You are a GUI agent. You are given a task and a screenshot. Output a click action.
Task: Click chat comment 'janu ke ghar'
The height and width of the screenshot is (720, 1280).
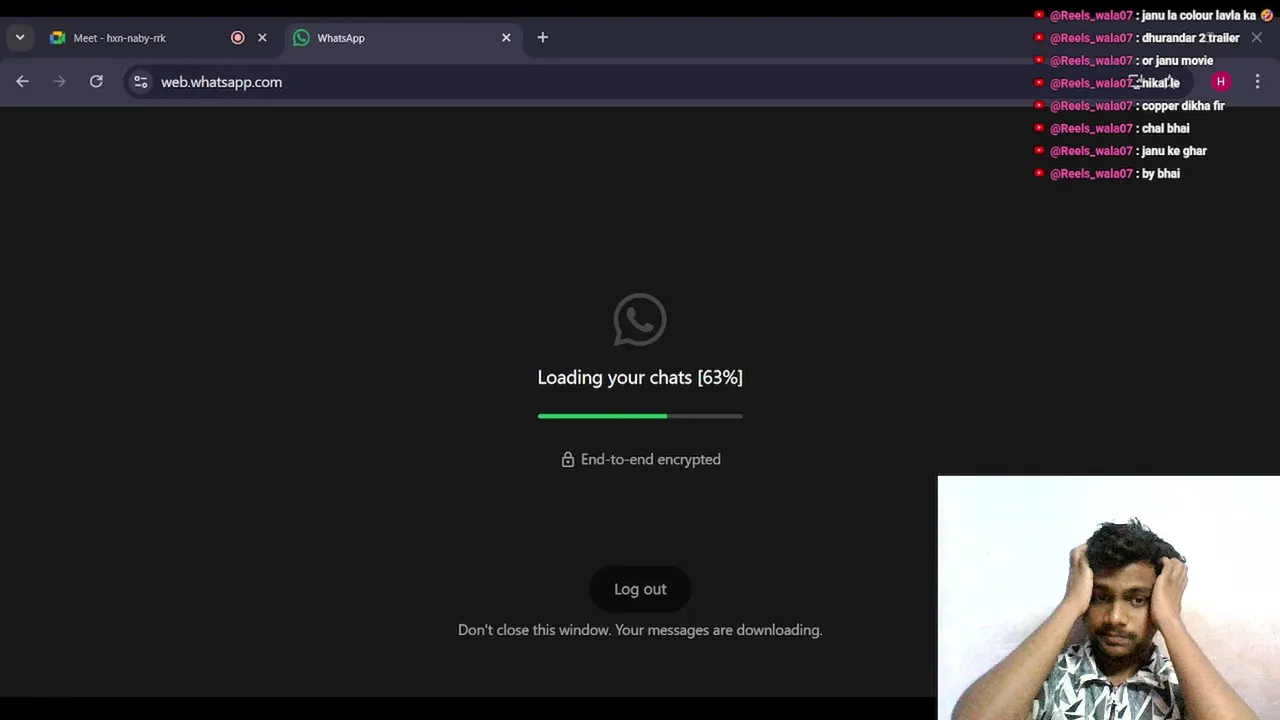pyautogui.click(x=1174, y=151)
